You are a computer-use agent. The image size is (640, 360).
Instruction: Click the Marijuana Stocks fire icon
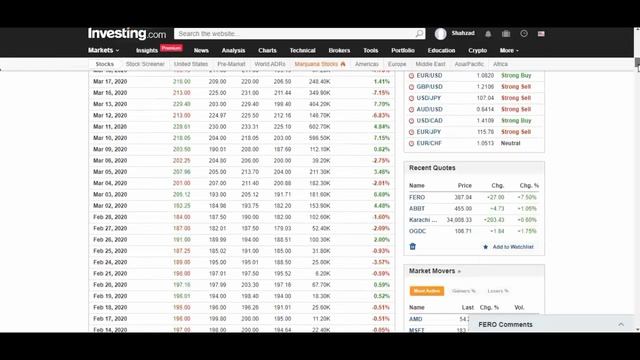pos(343,64)
